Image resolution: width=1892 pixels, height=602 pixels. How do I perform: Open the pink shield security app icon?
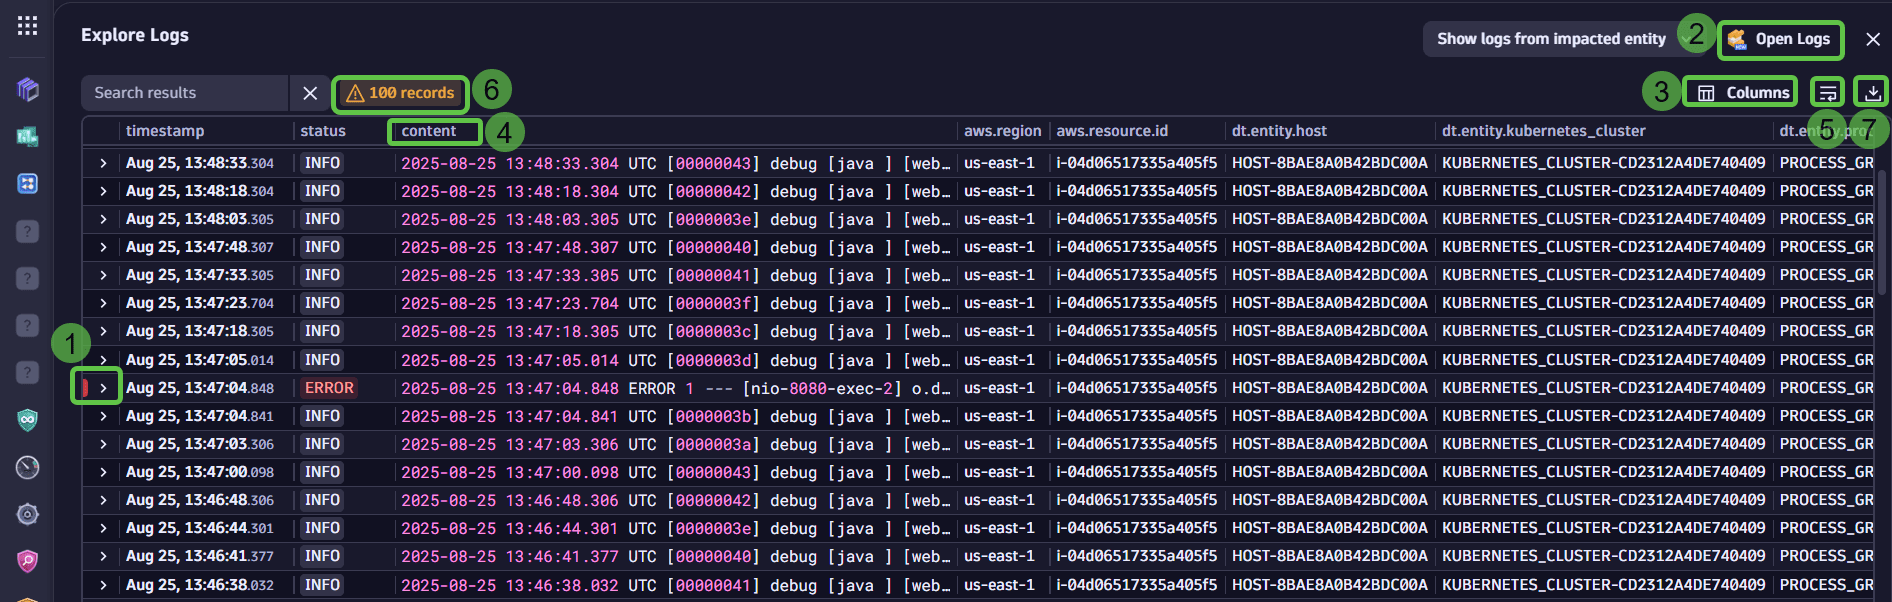28,561
